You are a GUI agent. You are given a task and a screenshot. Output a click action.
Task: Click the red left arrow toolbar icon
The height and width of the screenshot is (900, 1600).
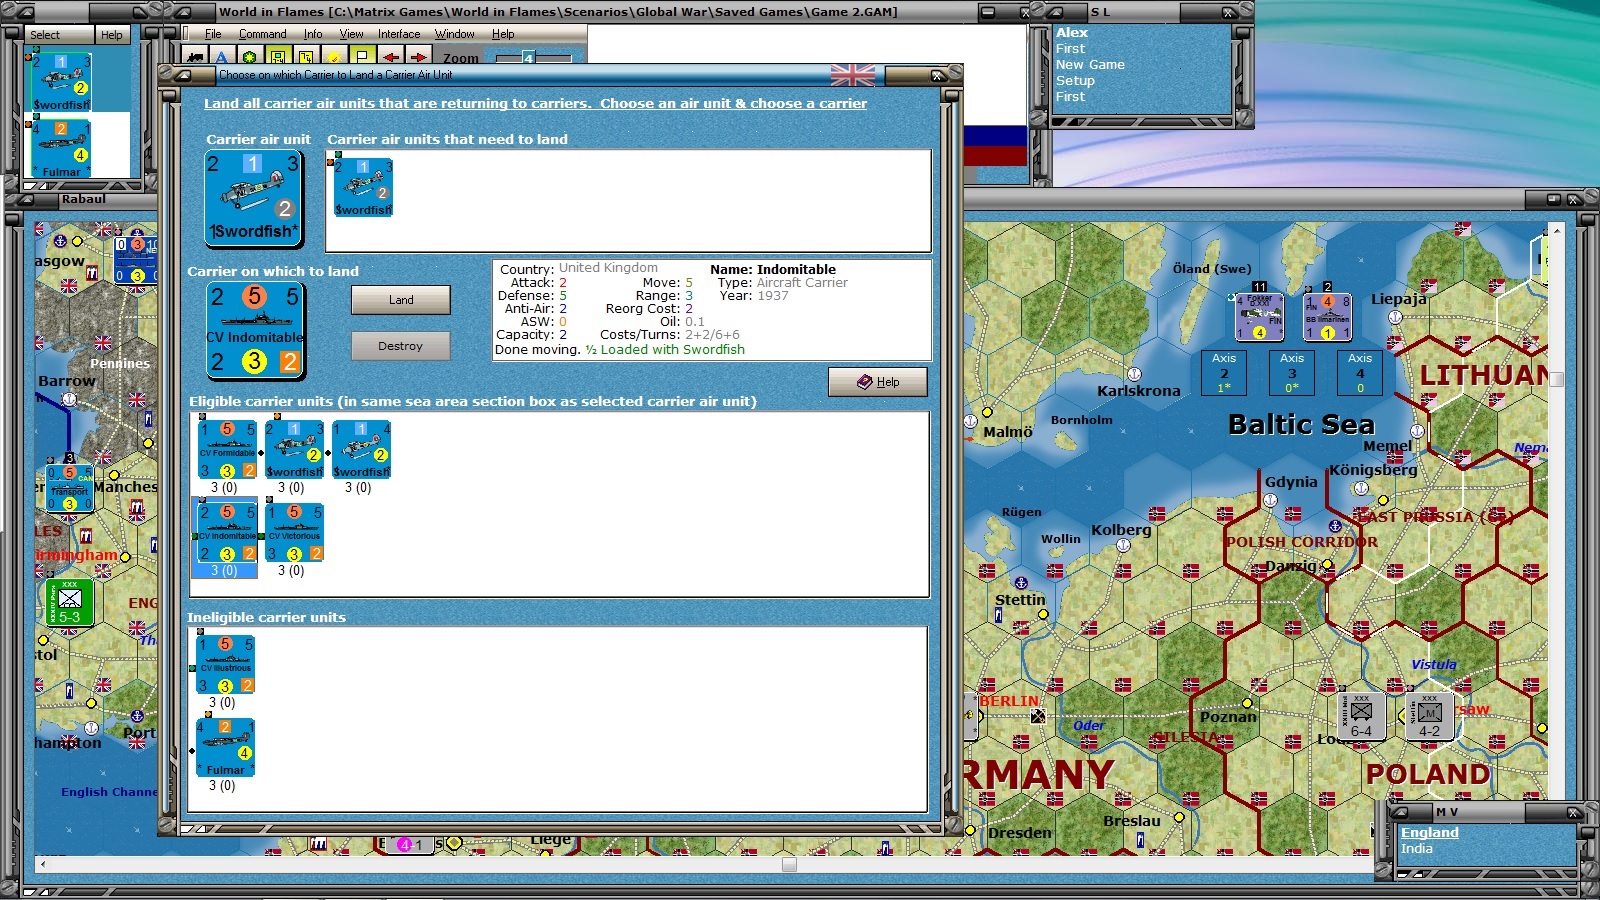coord(391,58)
